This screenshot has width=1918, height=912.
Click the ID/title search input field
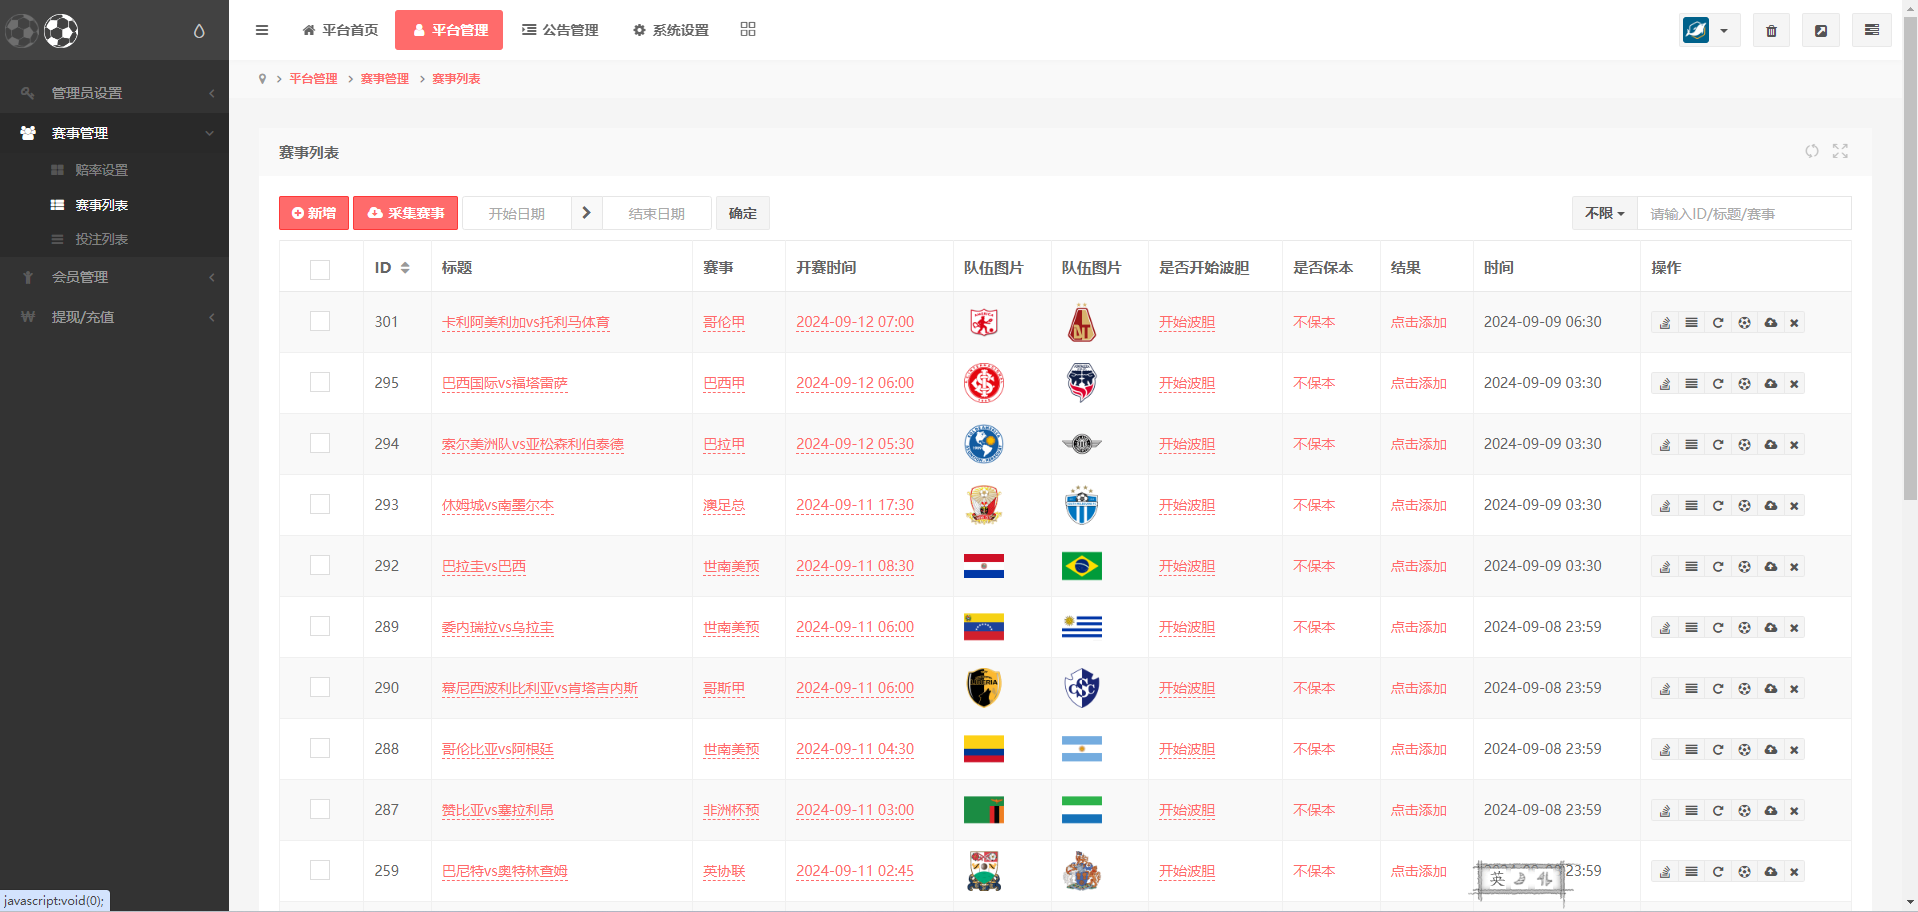[x=1743, y=214]
